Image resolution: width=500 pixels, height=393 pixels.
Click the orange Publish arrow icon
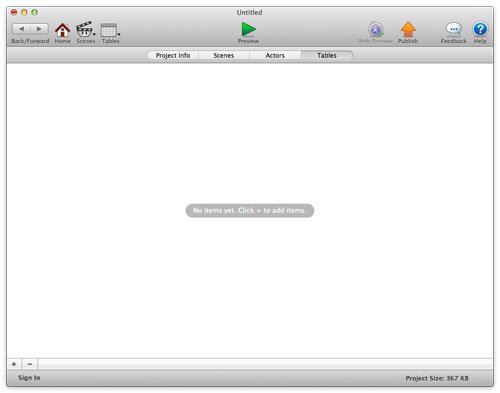408,29
